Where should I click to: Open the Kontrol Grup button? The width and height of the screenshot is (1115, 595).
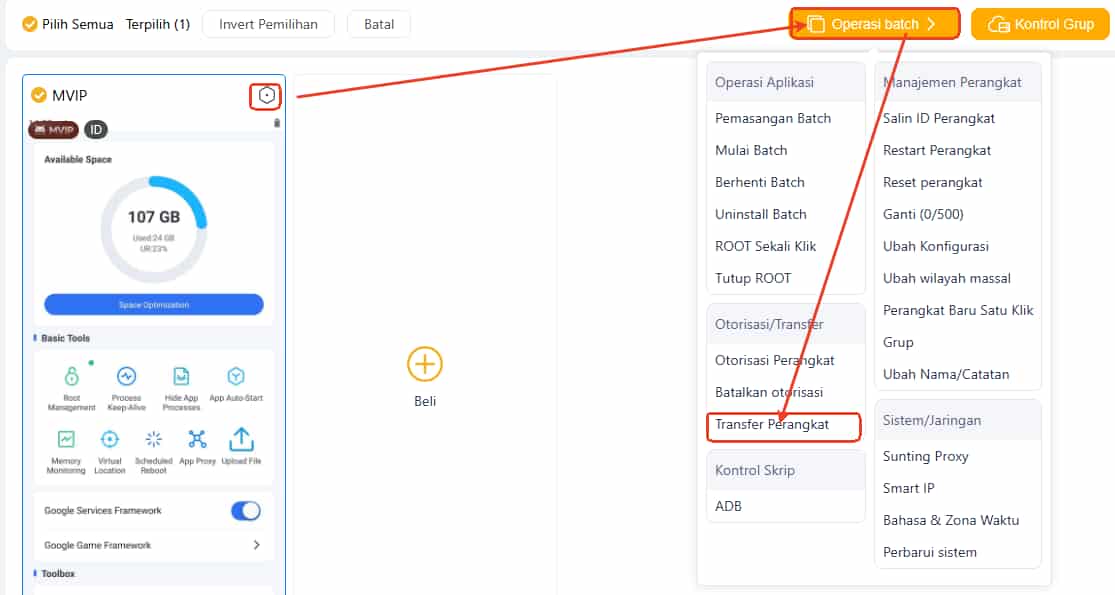click(1040, 24)
